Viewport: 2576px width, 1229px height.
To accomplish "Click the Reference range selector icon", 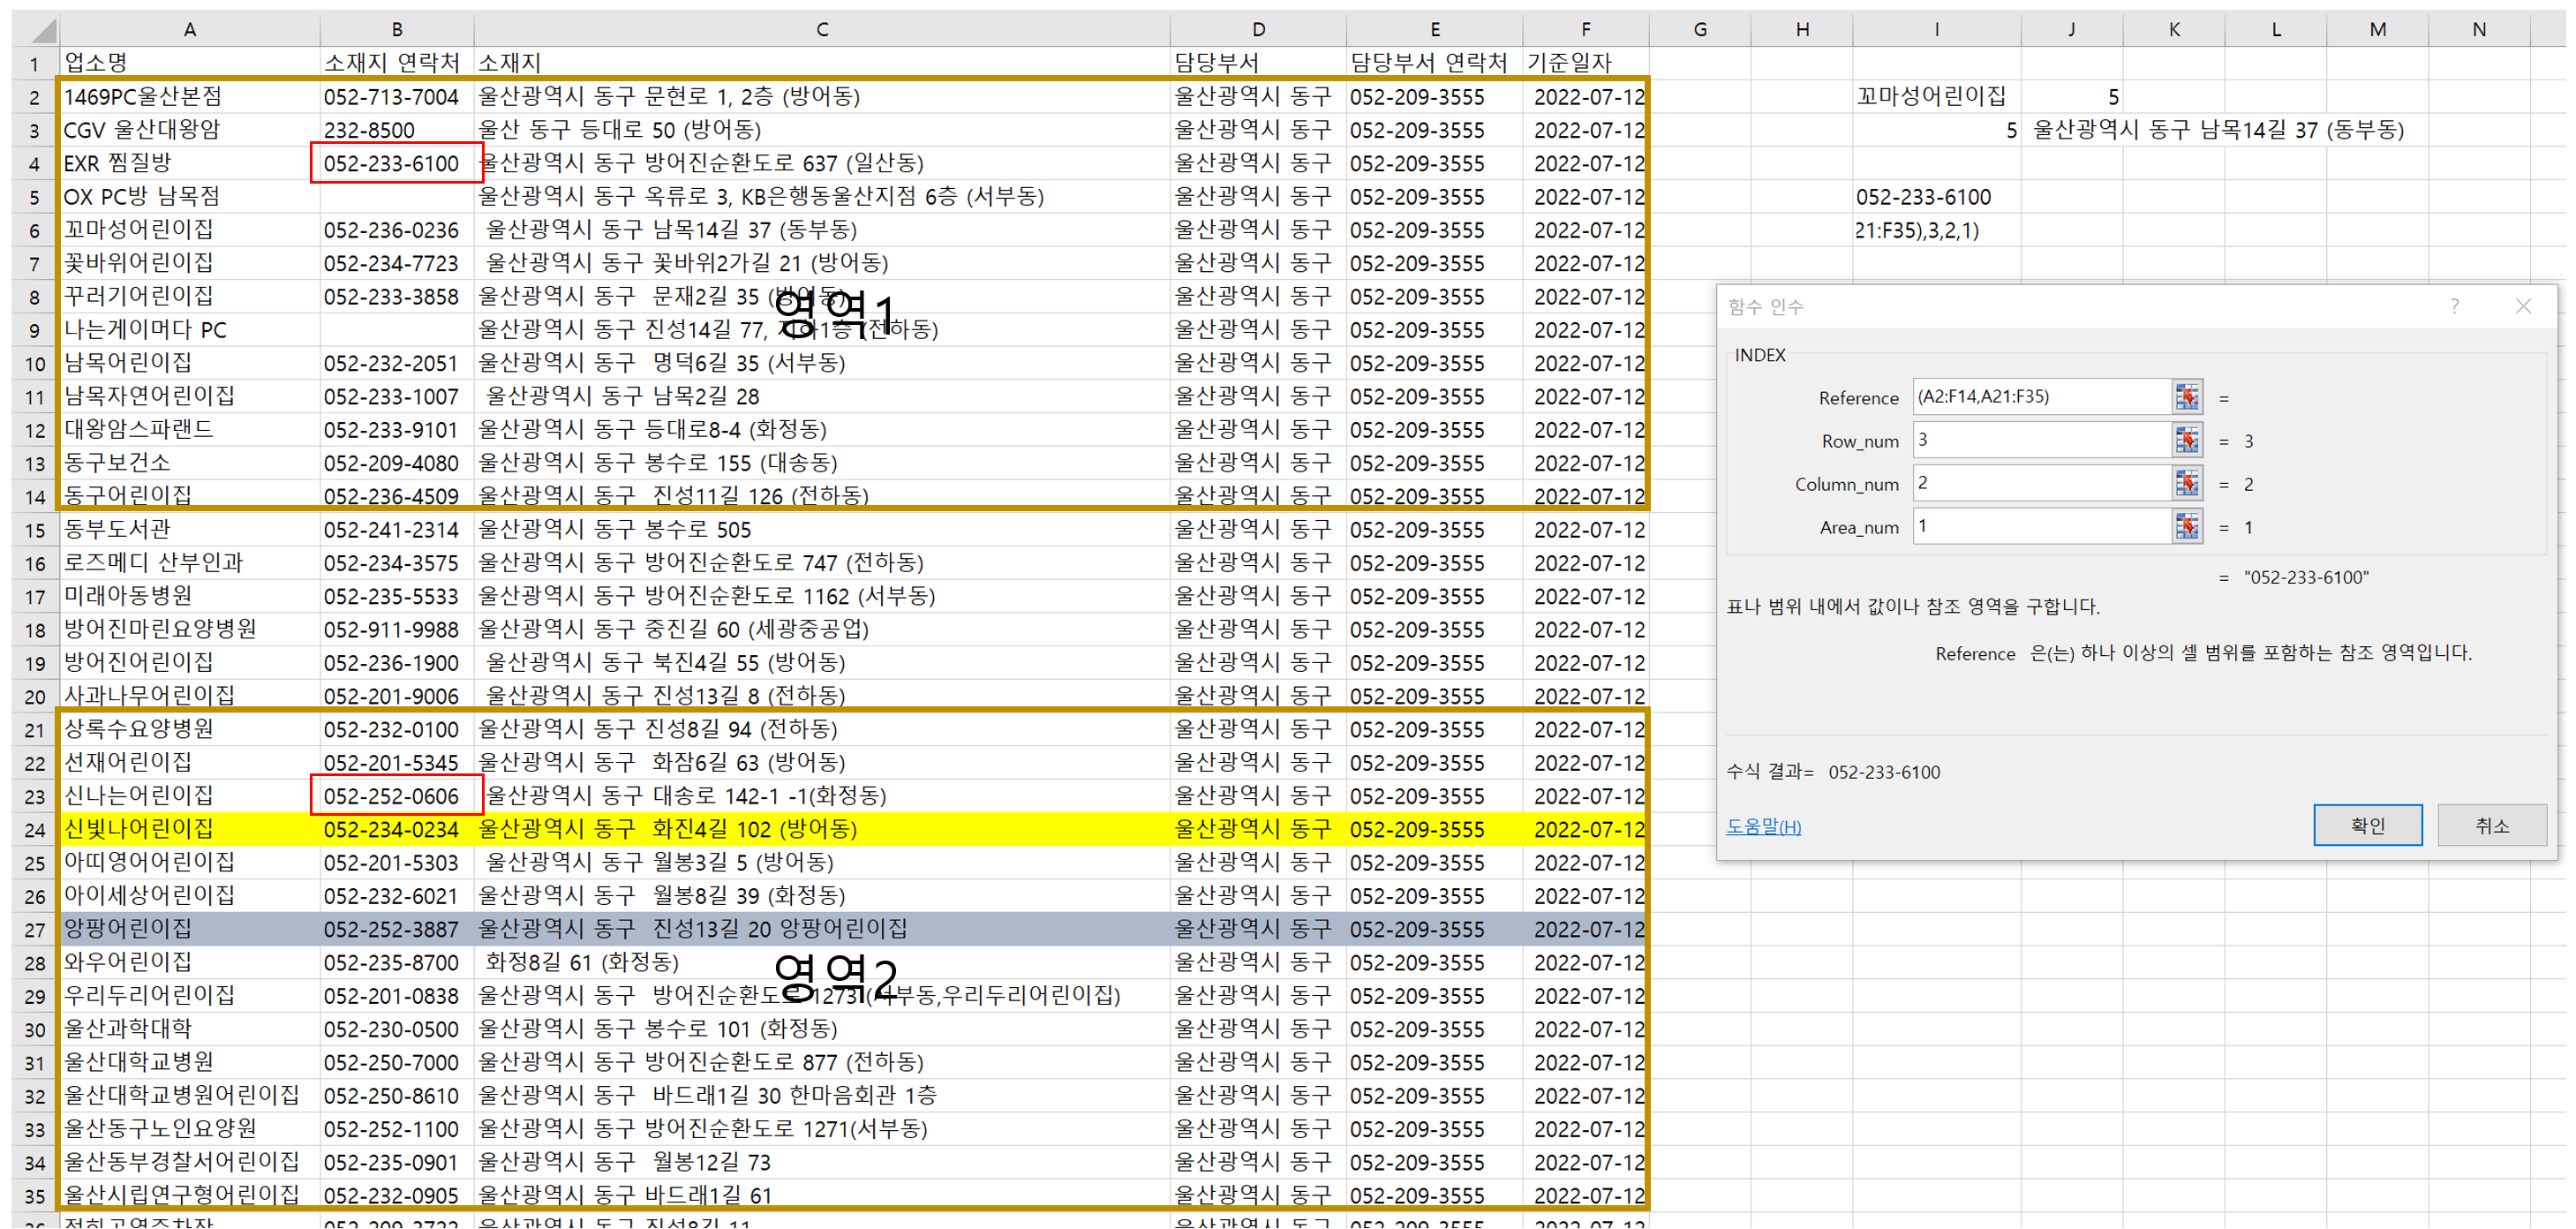I will (2186, 397).
